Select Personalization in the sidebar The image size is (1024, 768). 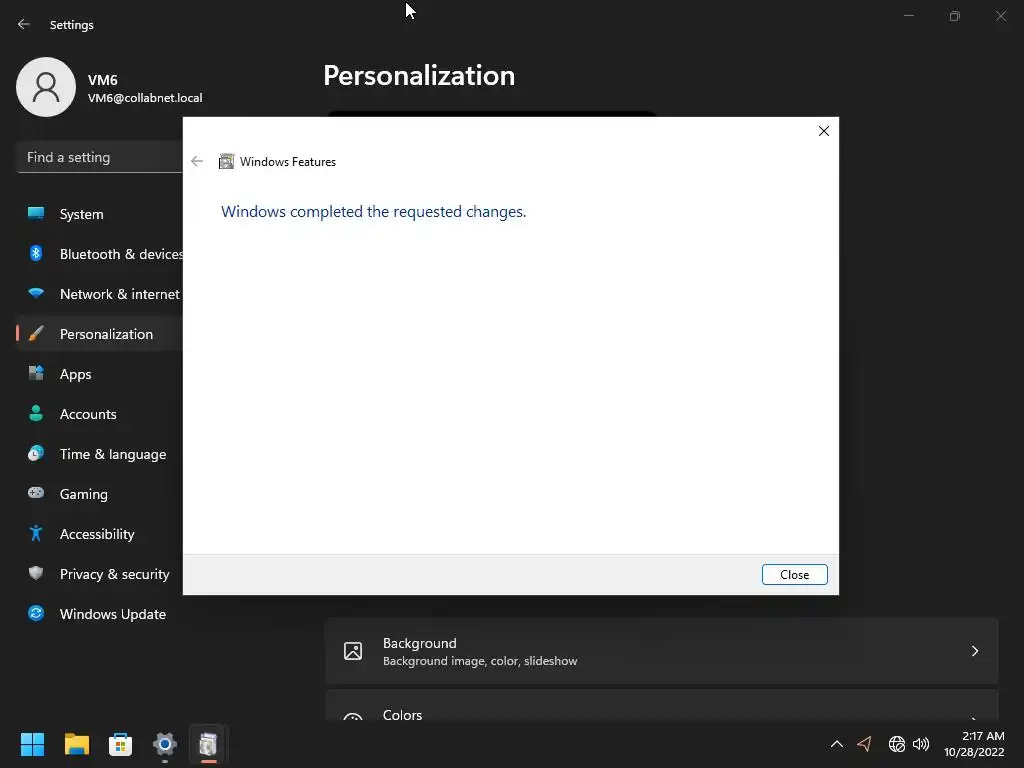99,334
